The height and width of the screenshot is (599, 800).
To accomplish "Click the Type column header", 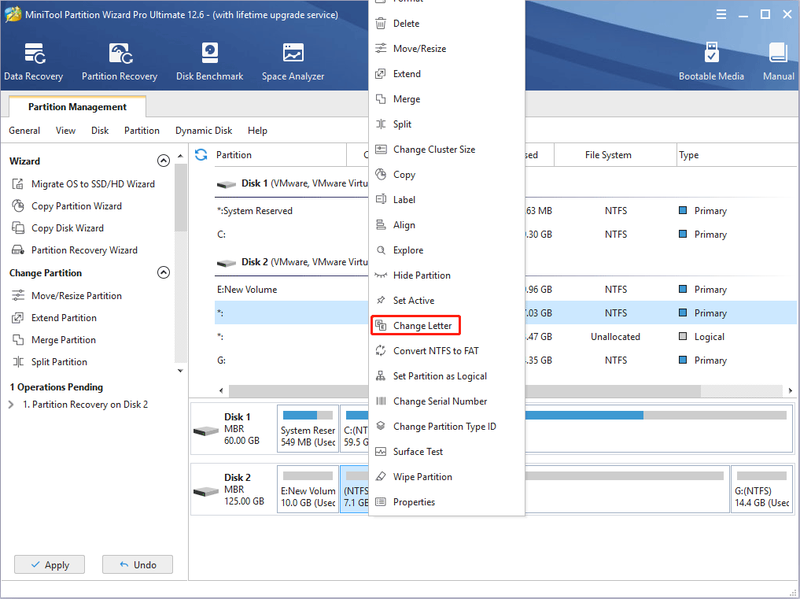I will [736, 155].
